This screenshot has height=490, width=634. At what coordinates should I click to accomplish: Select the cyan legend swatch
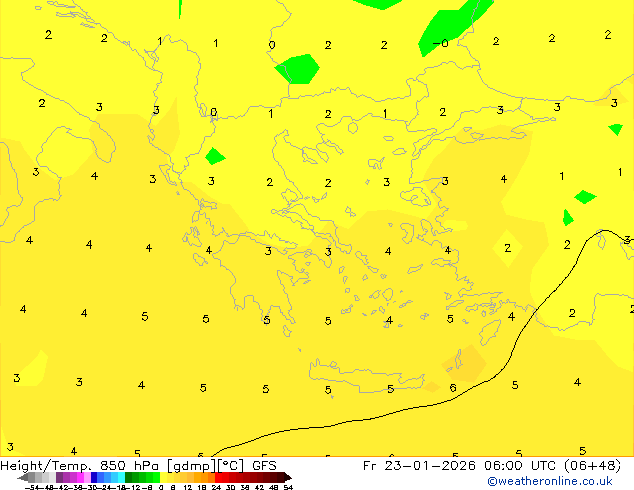(x=121, y=477)
